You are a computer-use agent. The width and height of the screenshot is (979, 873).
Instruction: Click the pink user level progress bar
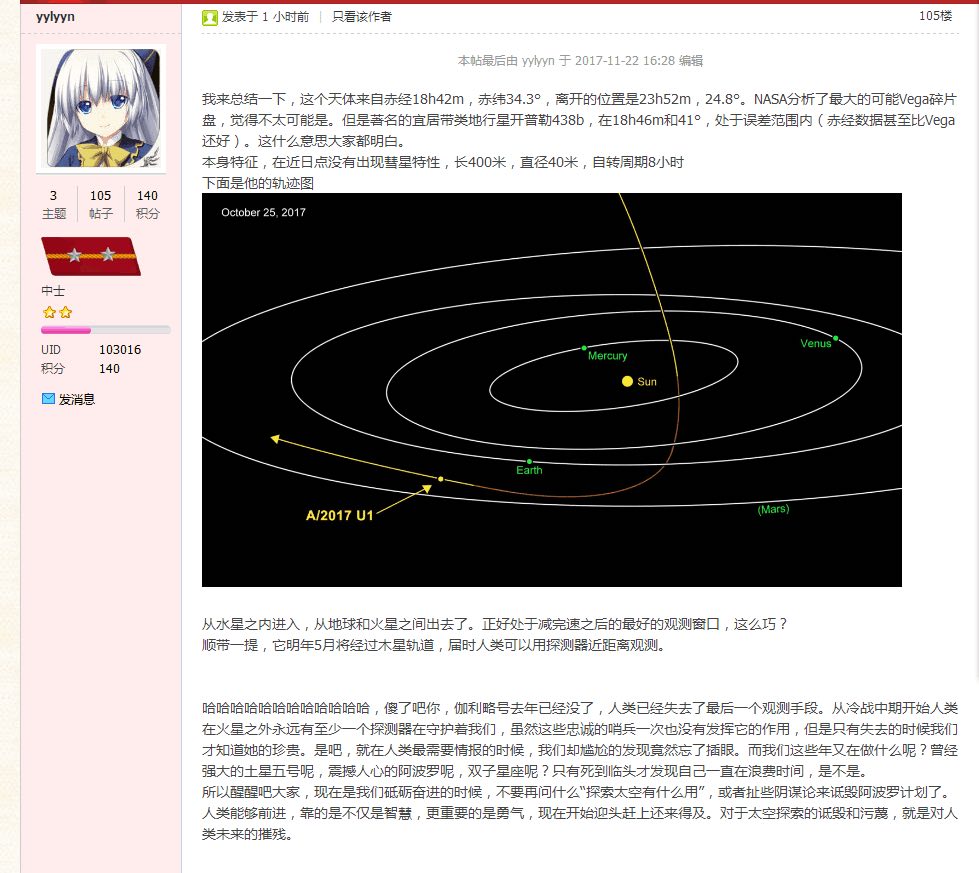(105, 329)
